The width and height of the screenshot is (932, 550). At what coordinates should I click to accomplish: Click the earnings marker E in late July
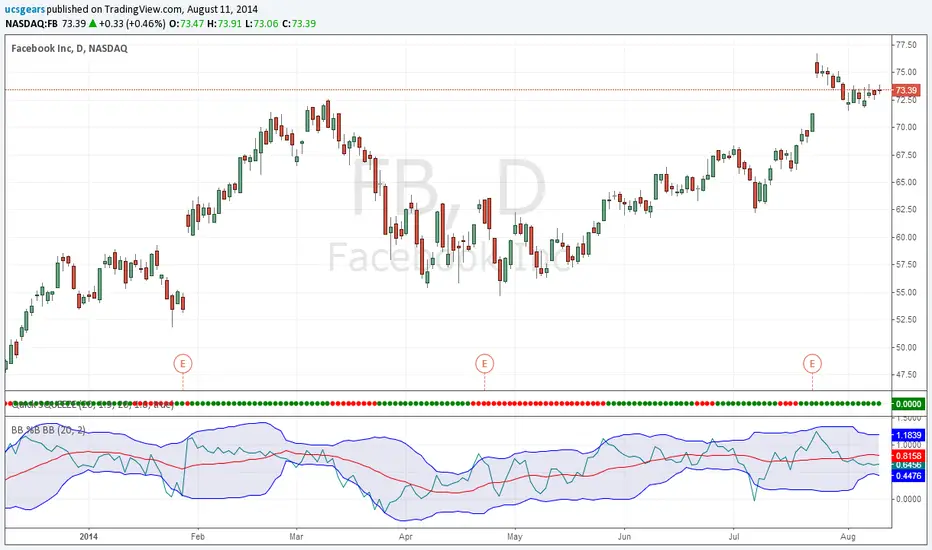tap(813, 363)
